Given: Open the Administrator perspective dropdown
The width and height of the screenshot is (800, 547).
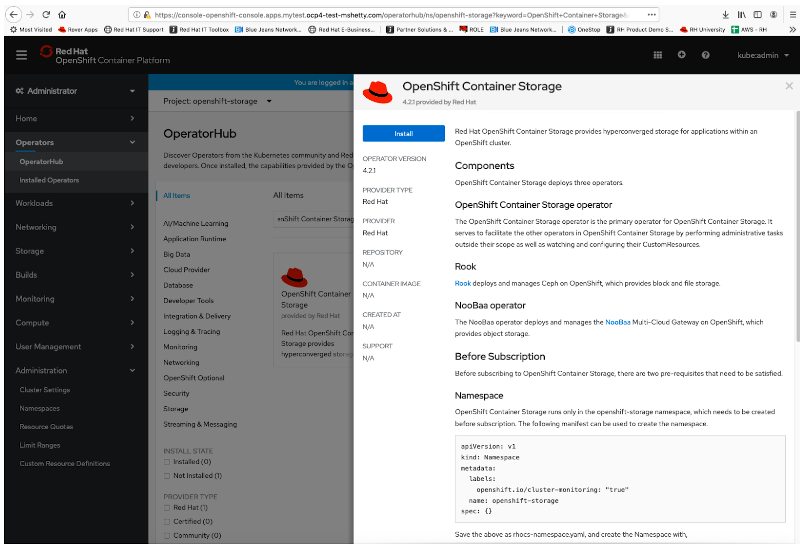Looking at the screenshot, I should coord(76,91).
